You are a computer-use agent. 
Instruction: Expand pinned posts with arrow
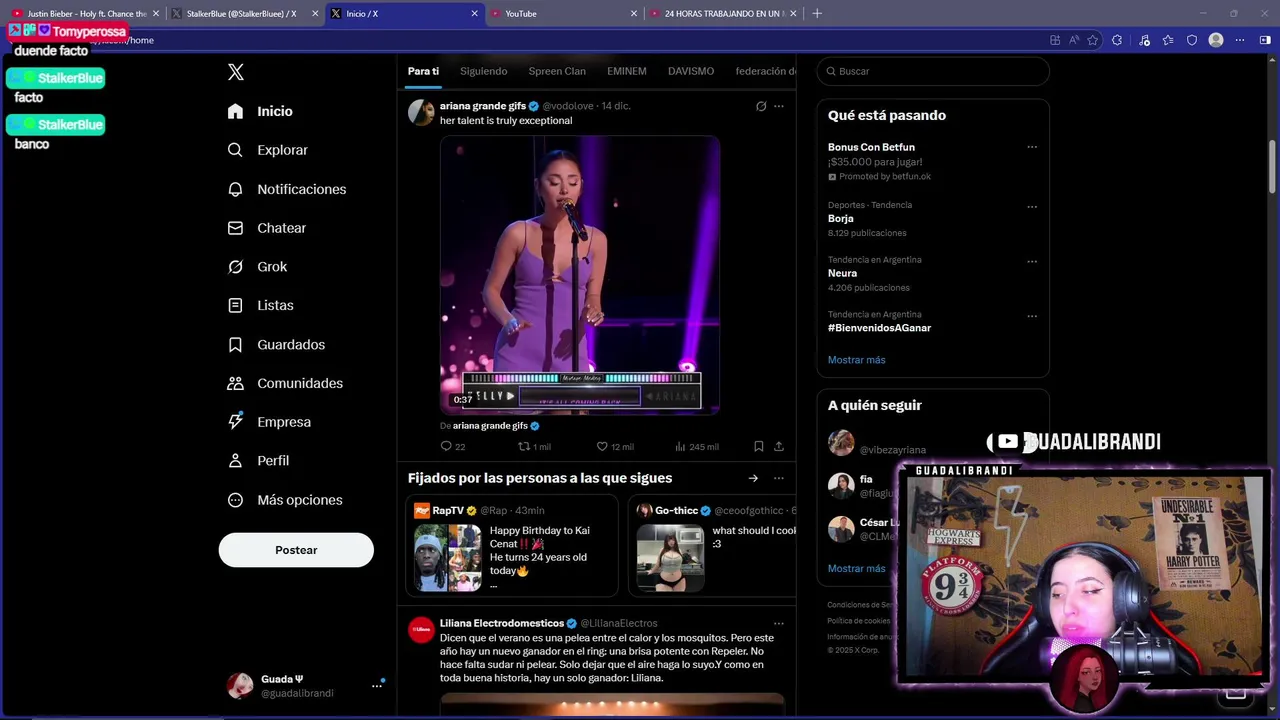pyautogui.click(x=753, y=478)
